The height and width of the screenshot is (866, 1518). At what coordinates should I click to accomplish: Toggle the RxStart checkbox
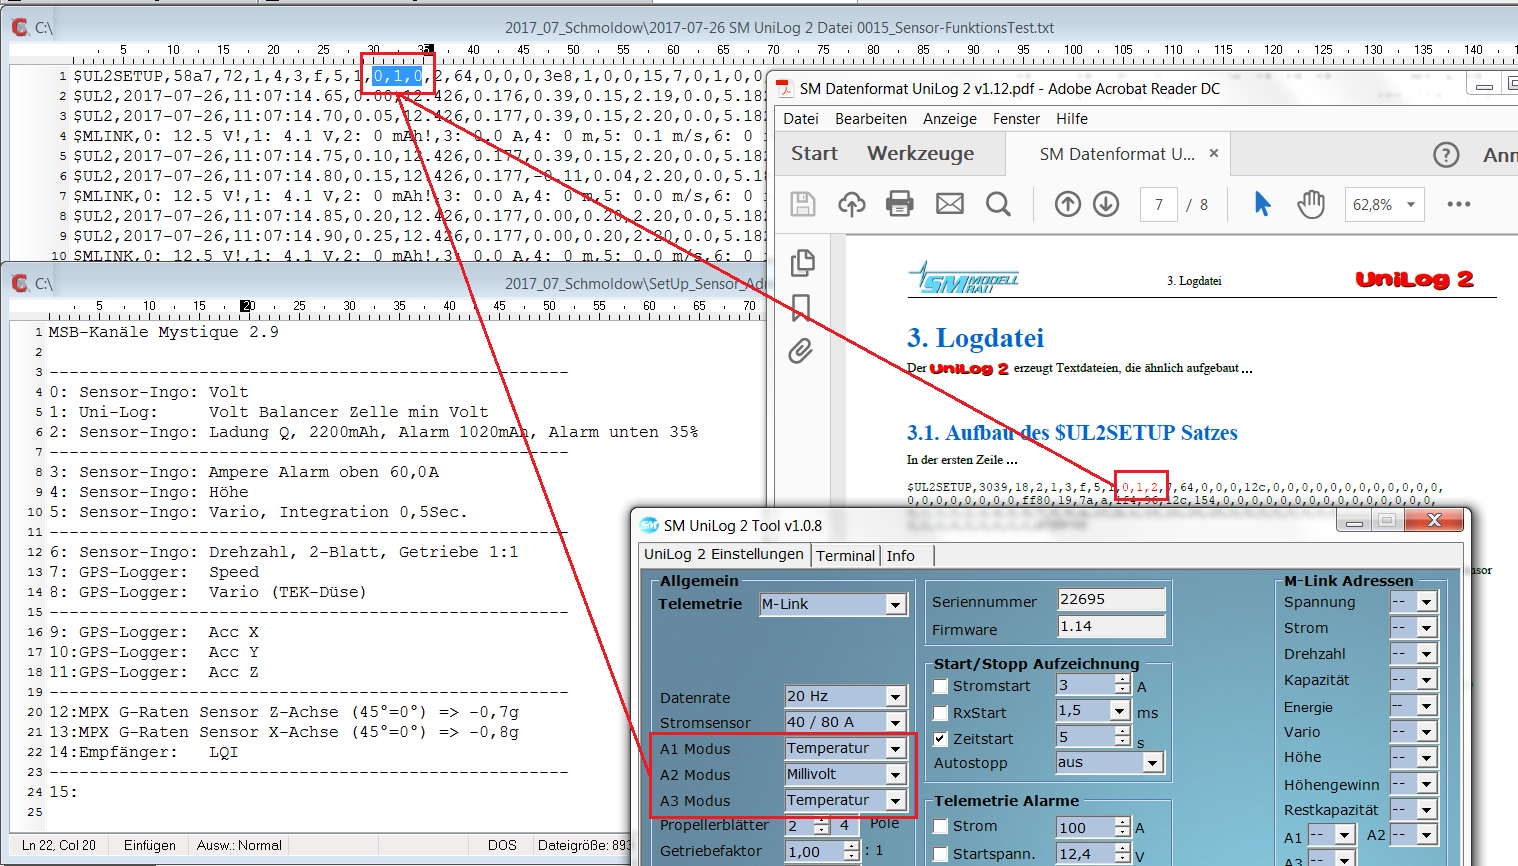coord(941,713)
